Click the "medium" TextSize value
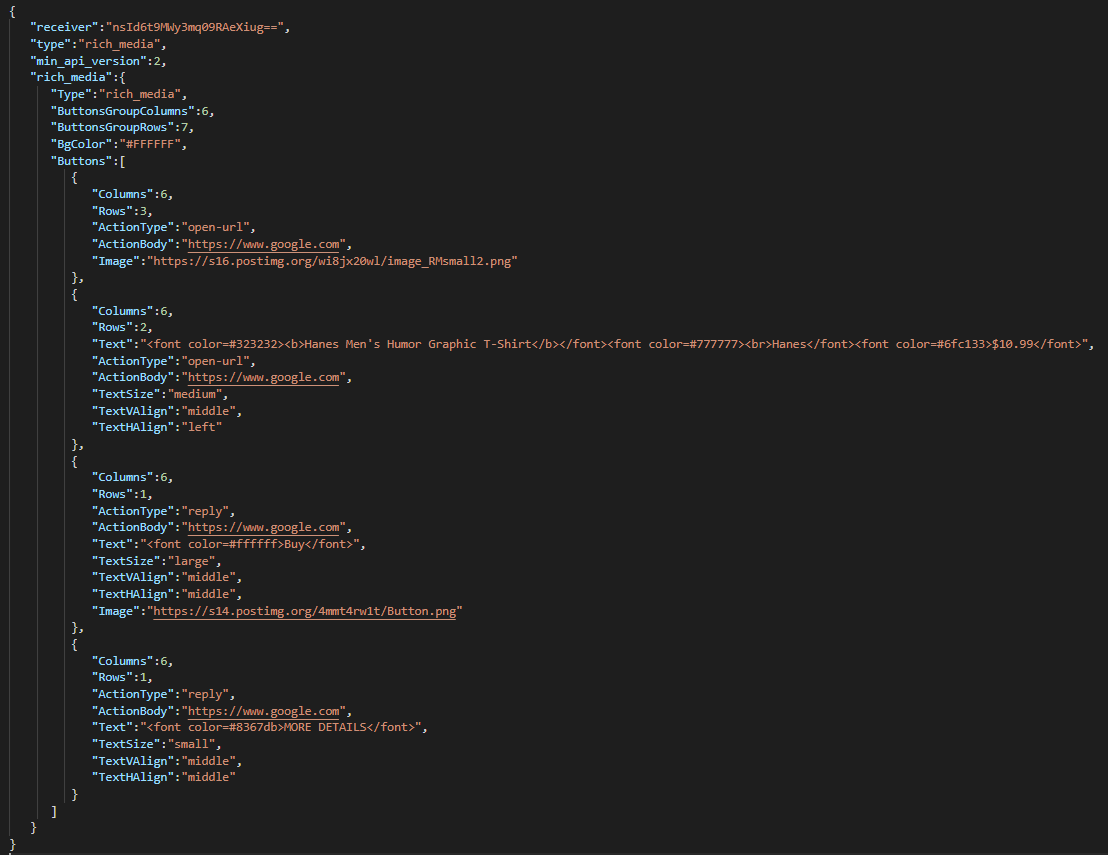 (x=194, y=394)
